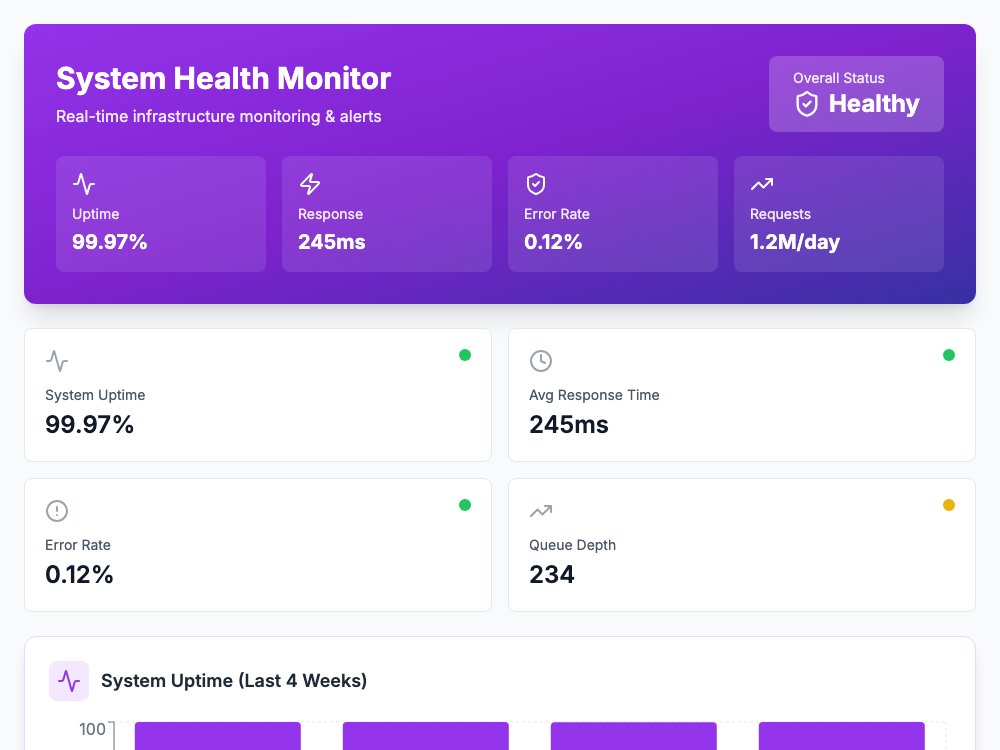This screenshot has height=750, width=1000.
Task: Click the pulse icon in the System Uptime card
Action: tap(57, 361)
